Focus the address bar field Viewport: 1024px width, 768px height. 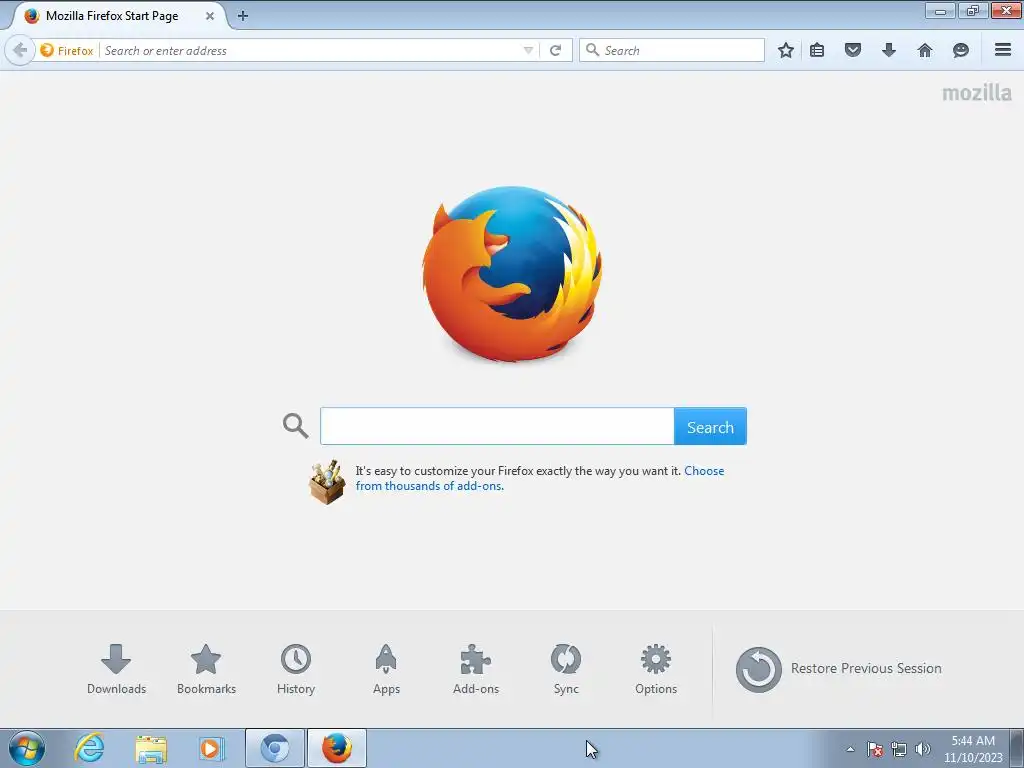point(312,50)
